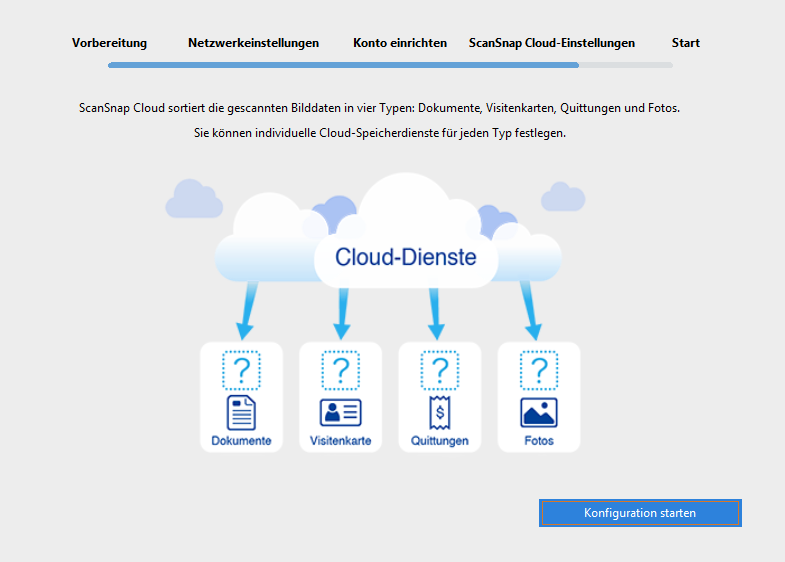This screenshot has width=785, height=562.
Task: Jump to the Start step label
Action: [685, 43]
